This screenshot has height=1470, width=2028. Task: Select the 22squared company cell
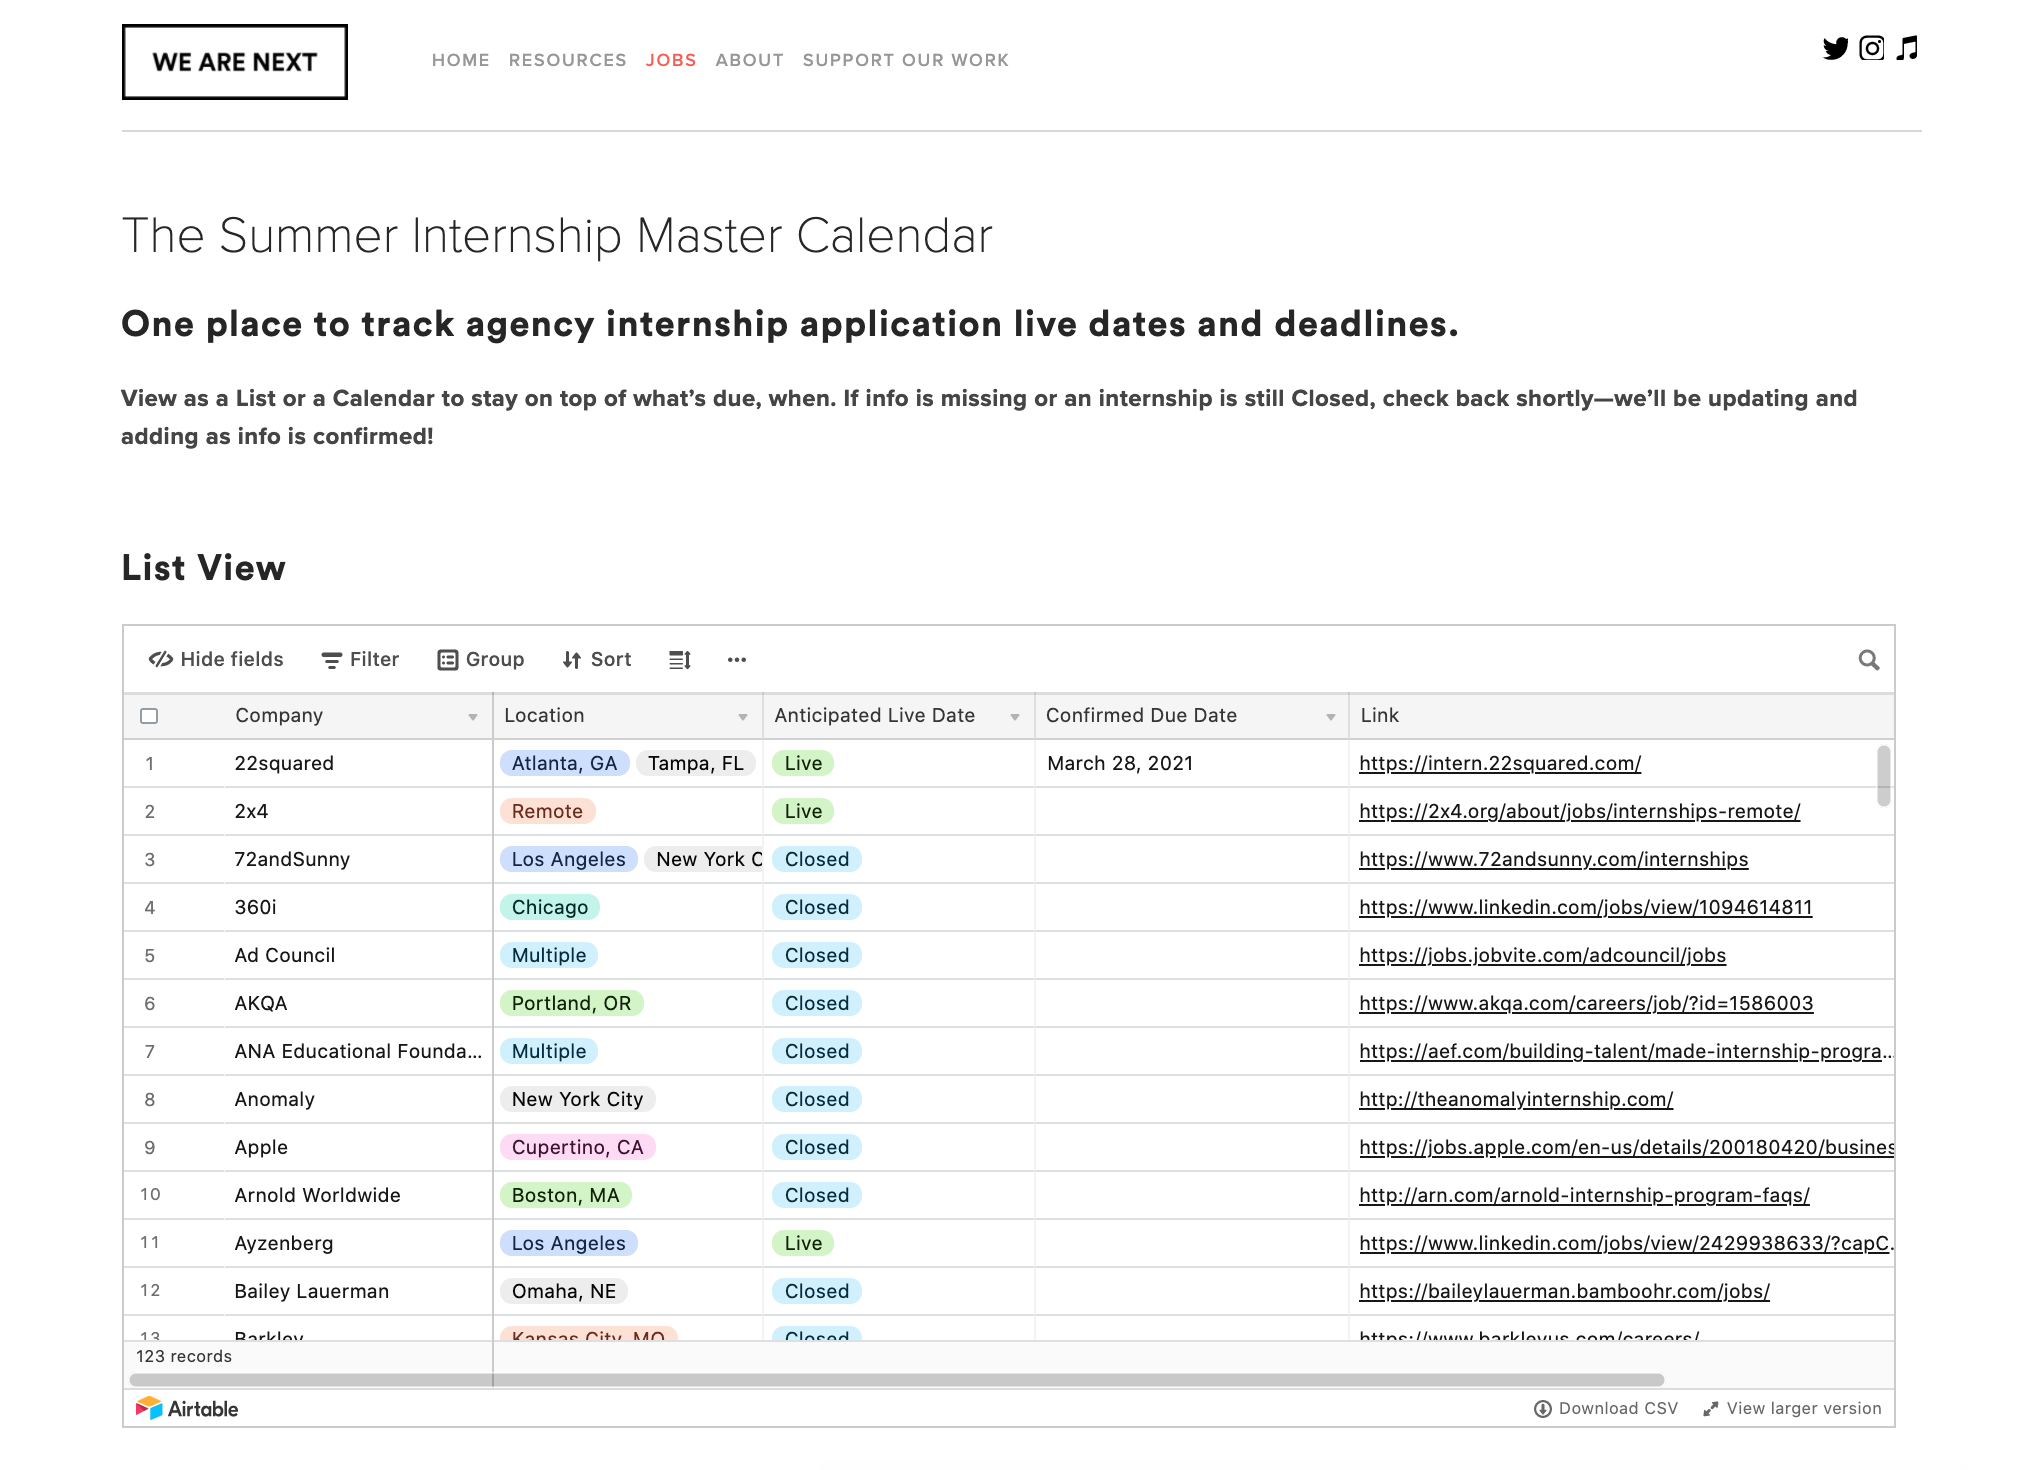click(358, 763)
